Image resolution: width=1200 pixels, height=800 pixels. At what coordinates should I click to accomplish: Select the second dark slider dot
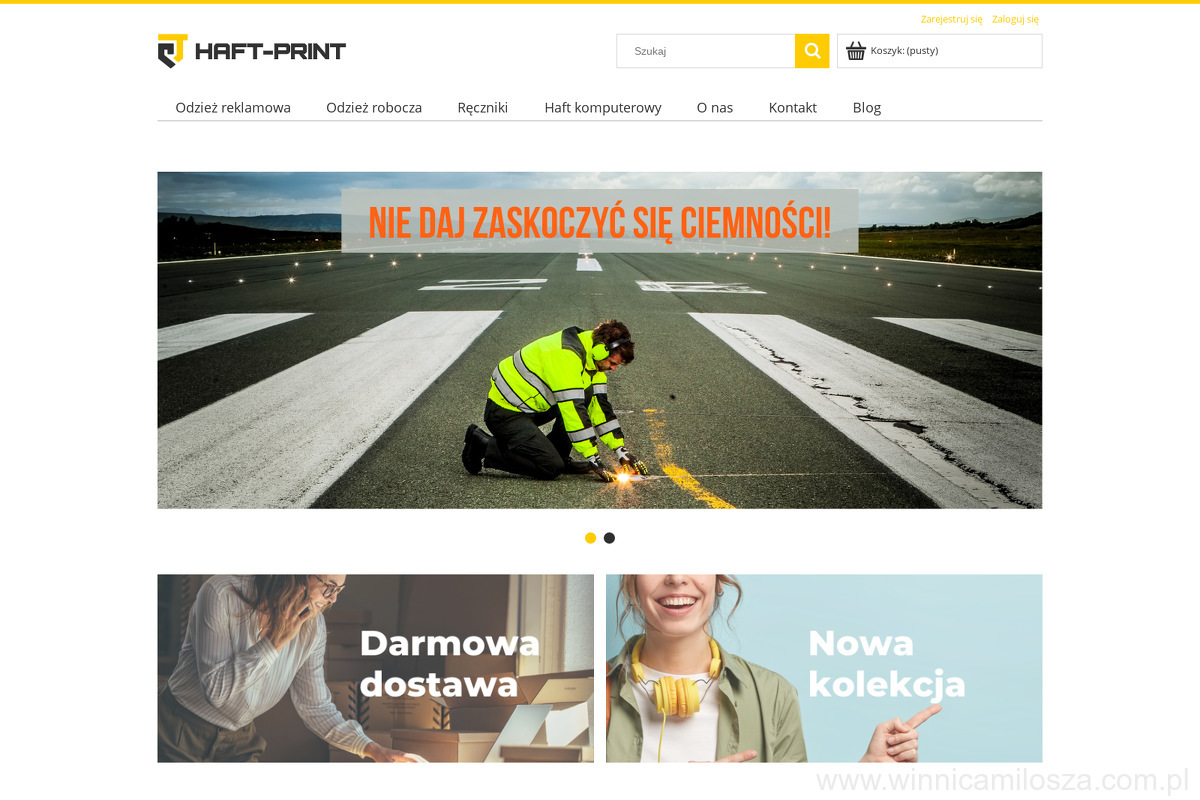coord(609,538)
